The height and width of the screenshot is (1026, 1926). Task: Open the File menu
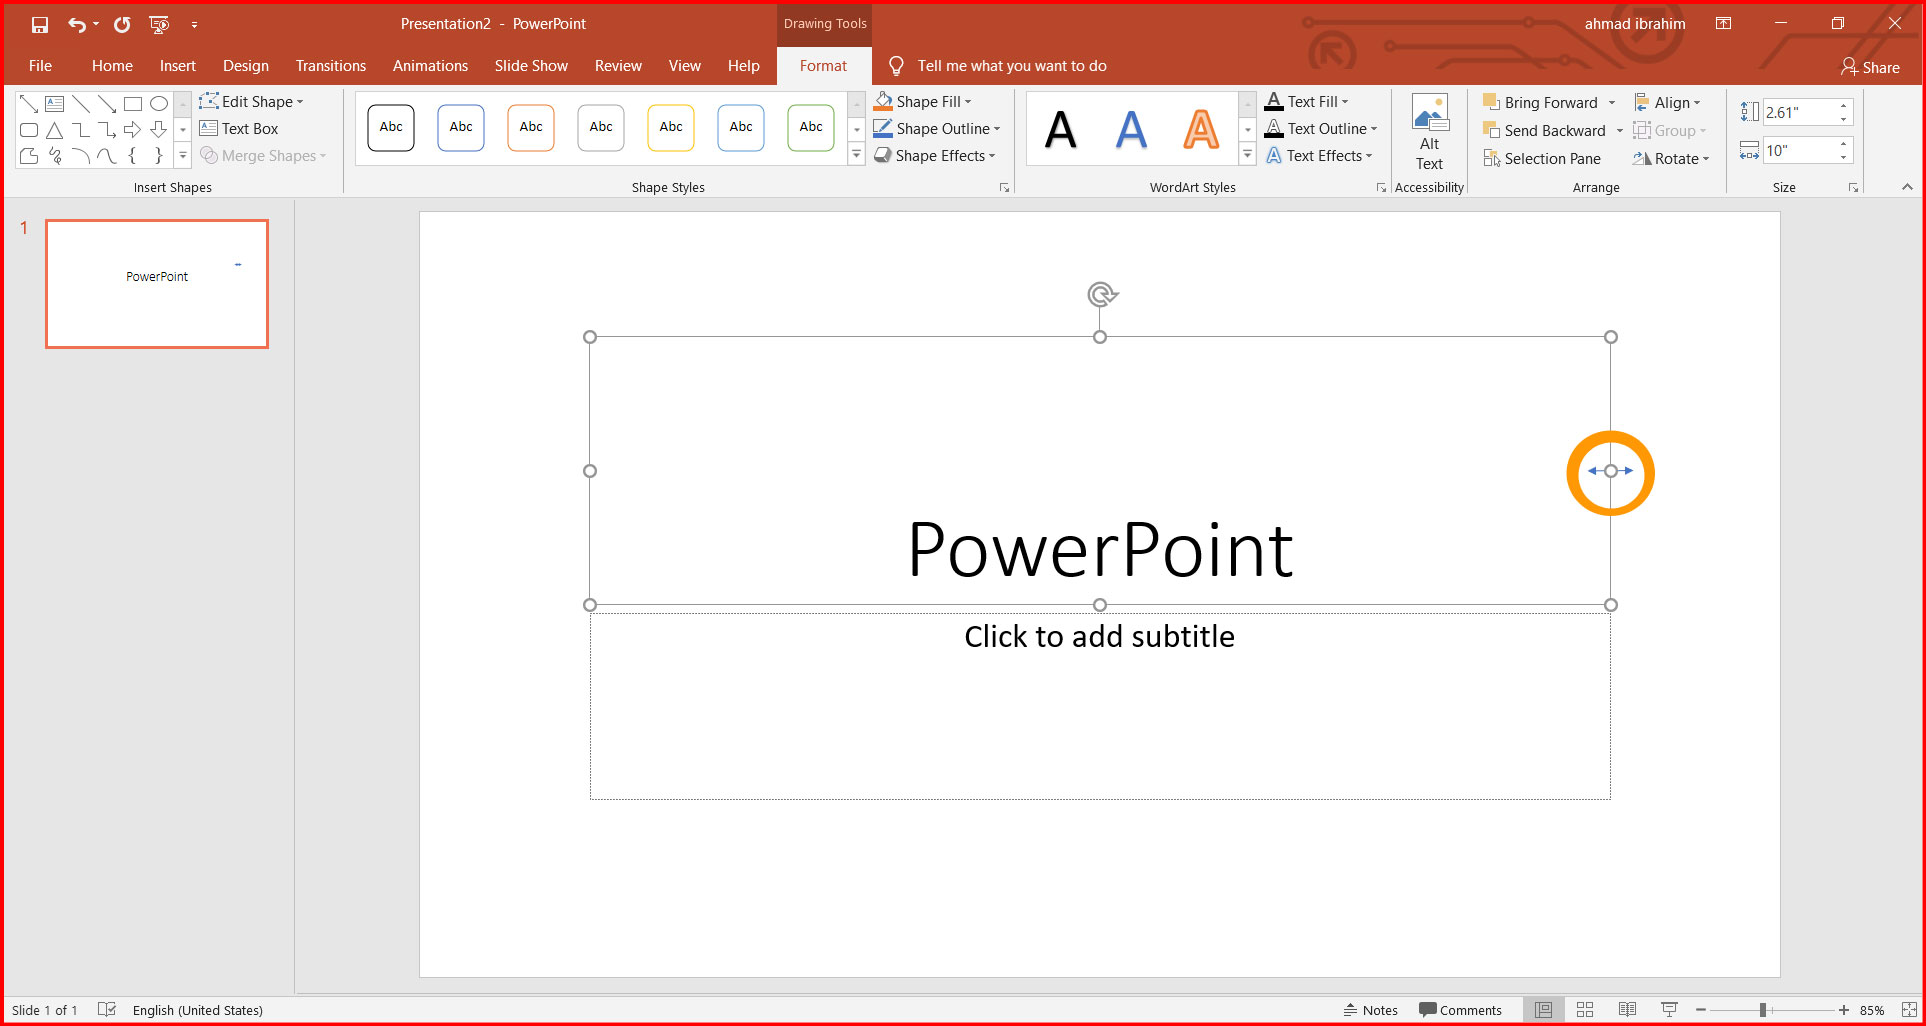[40, 66]
